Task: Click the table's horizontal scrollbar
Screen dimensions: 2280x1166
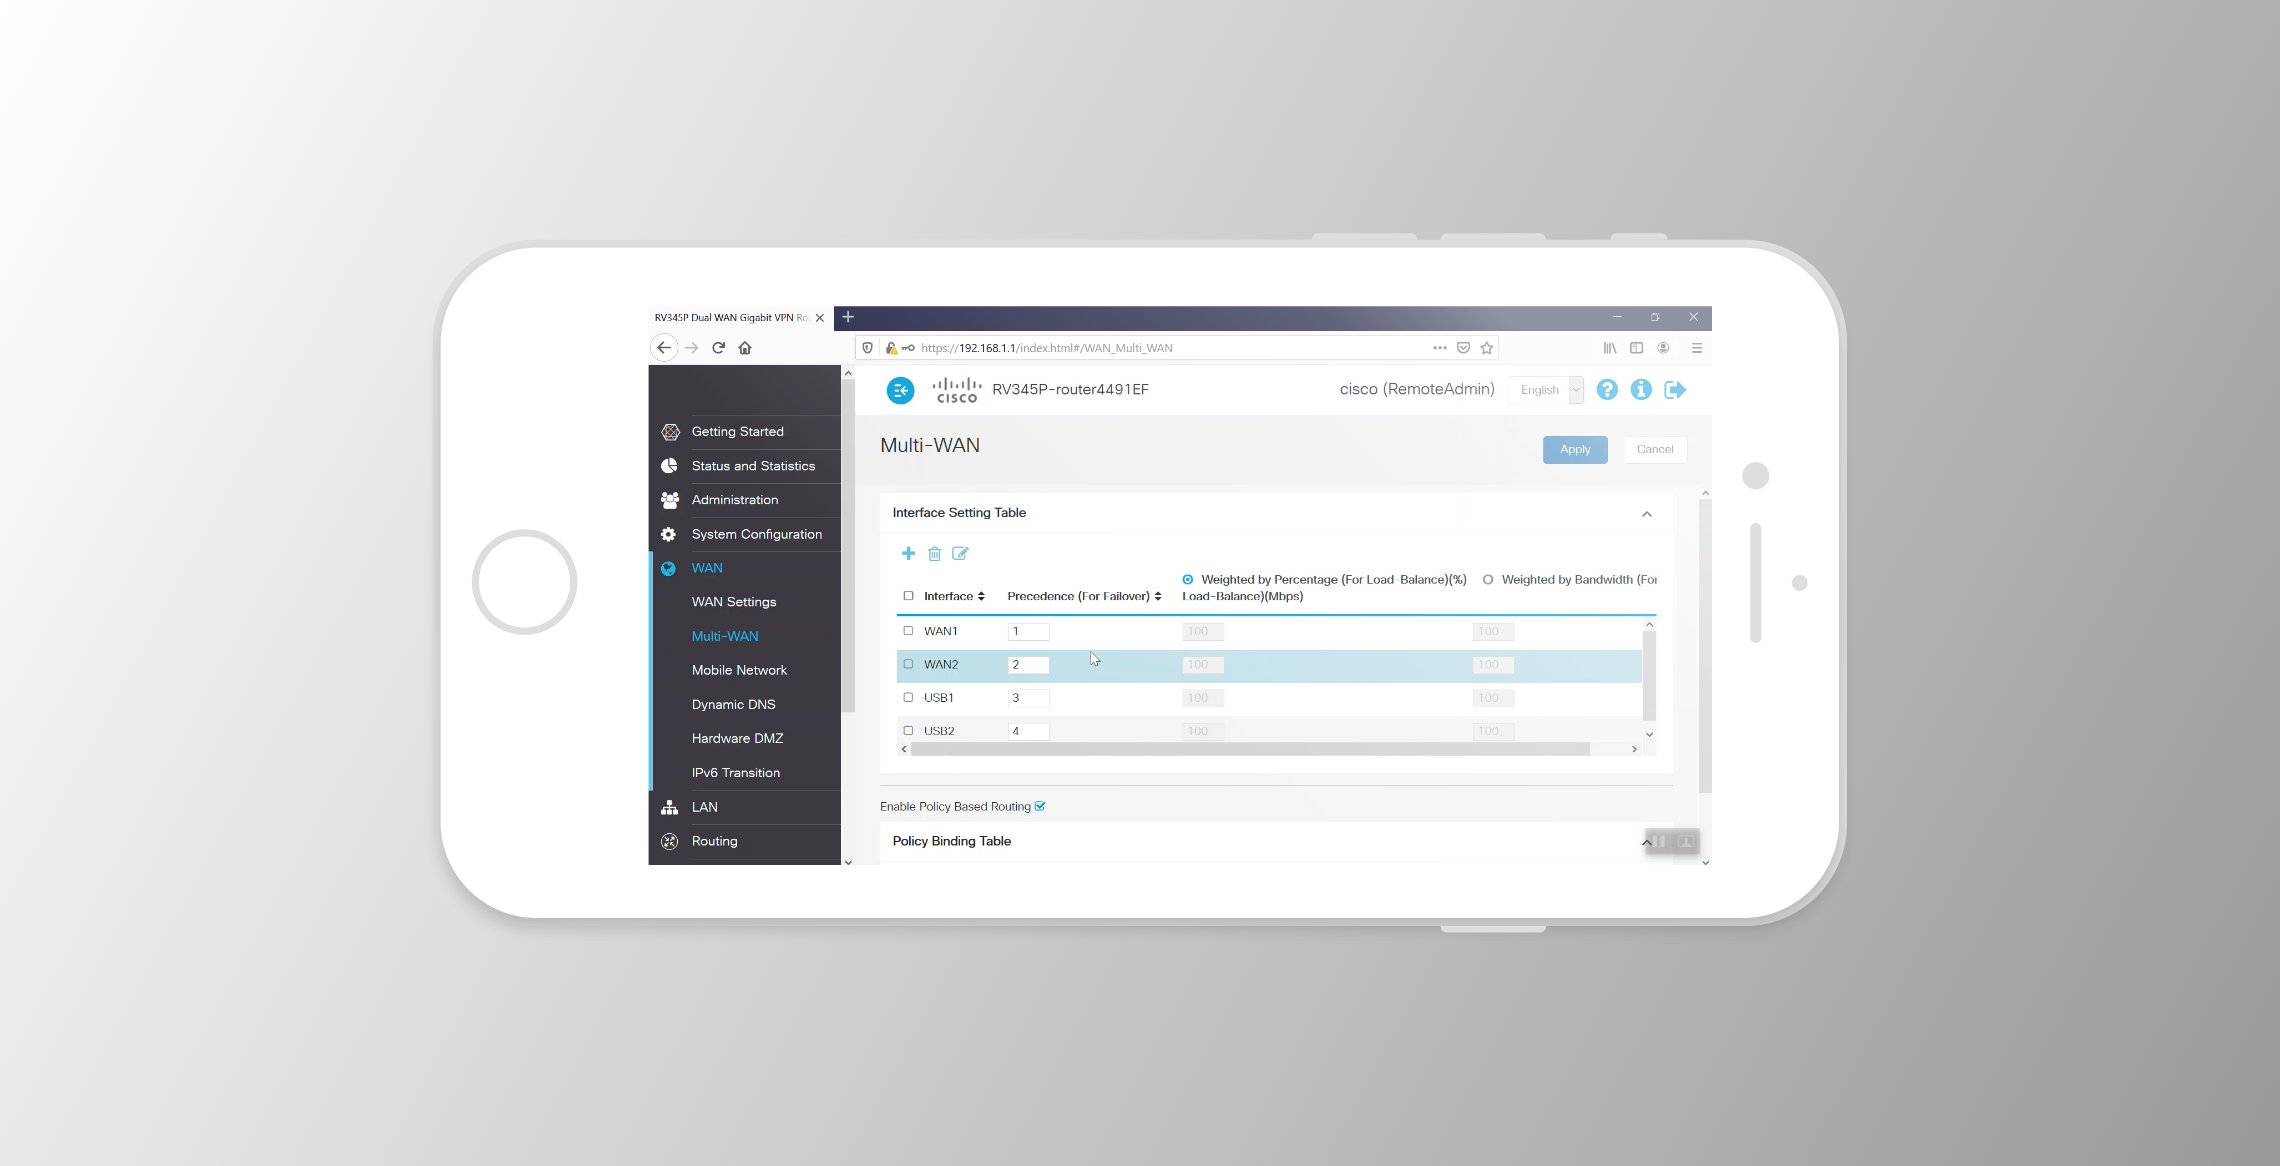Action: click(1250, 749)
